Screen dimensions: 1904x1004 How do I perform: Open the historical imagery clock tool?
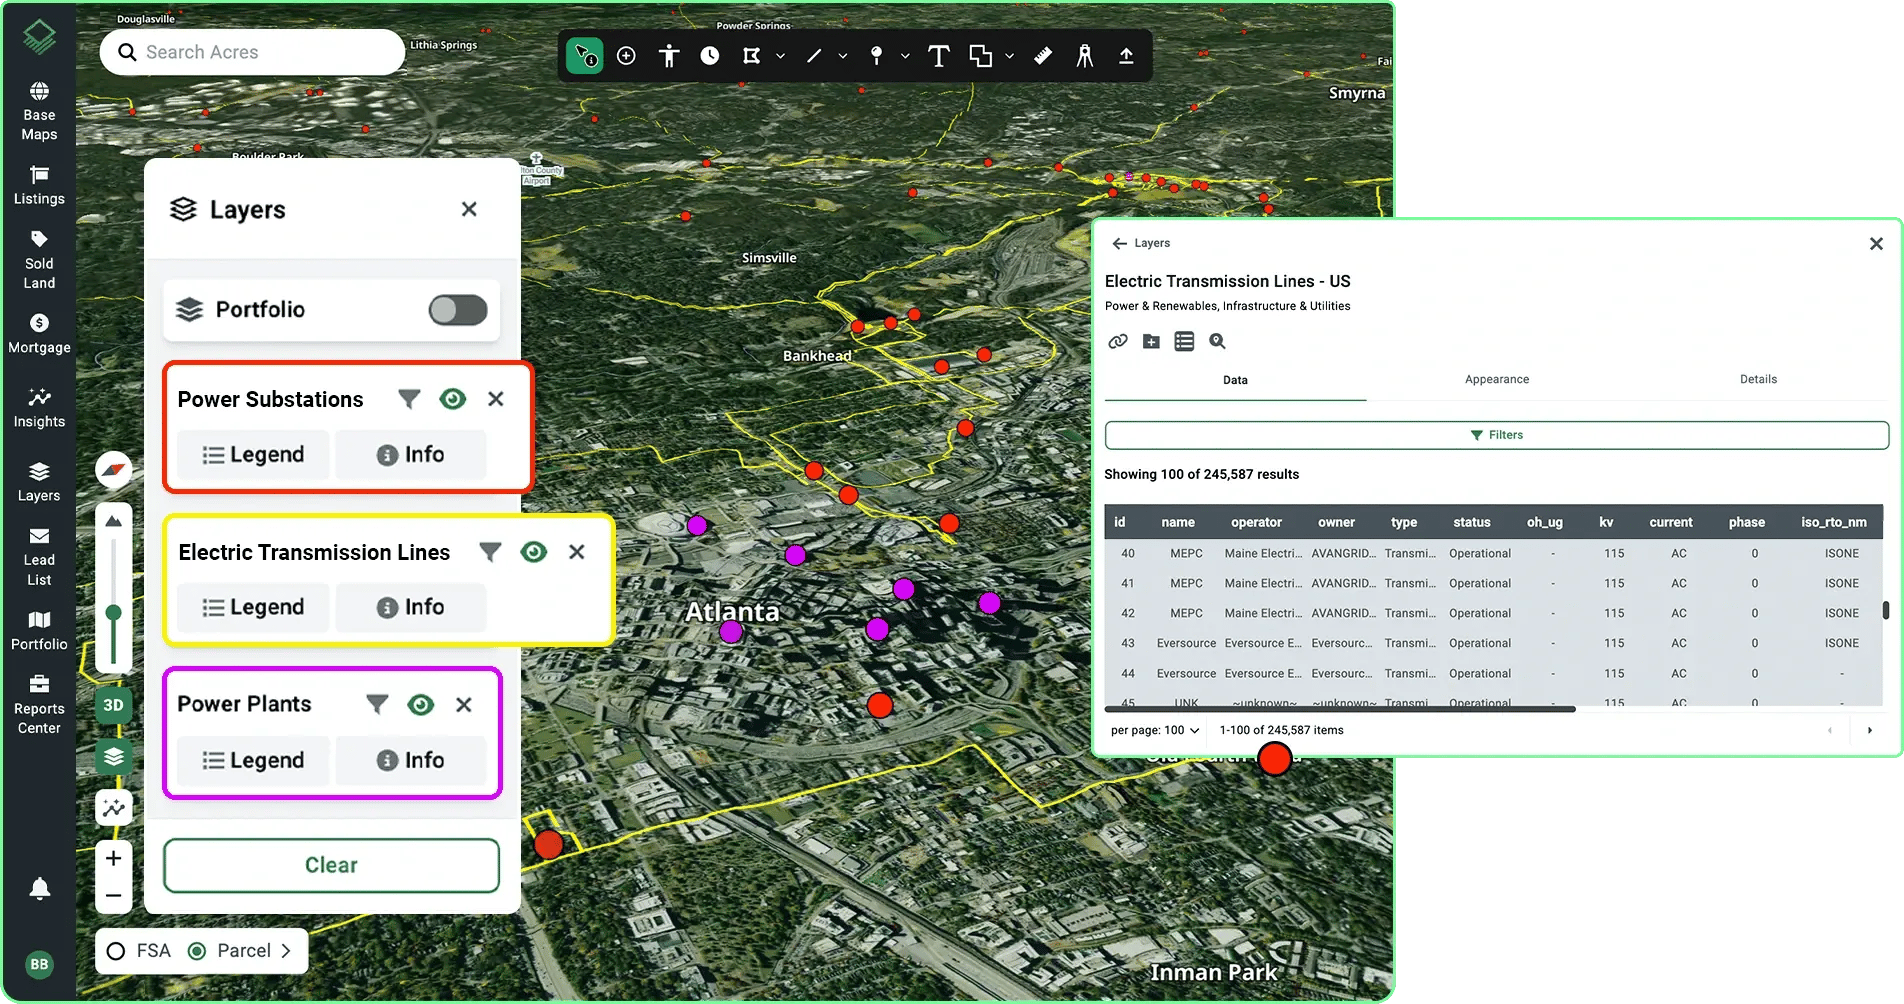pyautogui.click(x=710, y=56)
